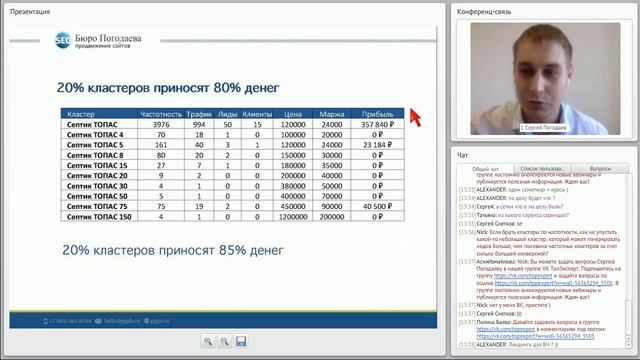Click the Частотность column header
The image size is (640, 360).
(161, 114)
